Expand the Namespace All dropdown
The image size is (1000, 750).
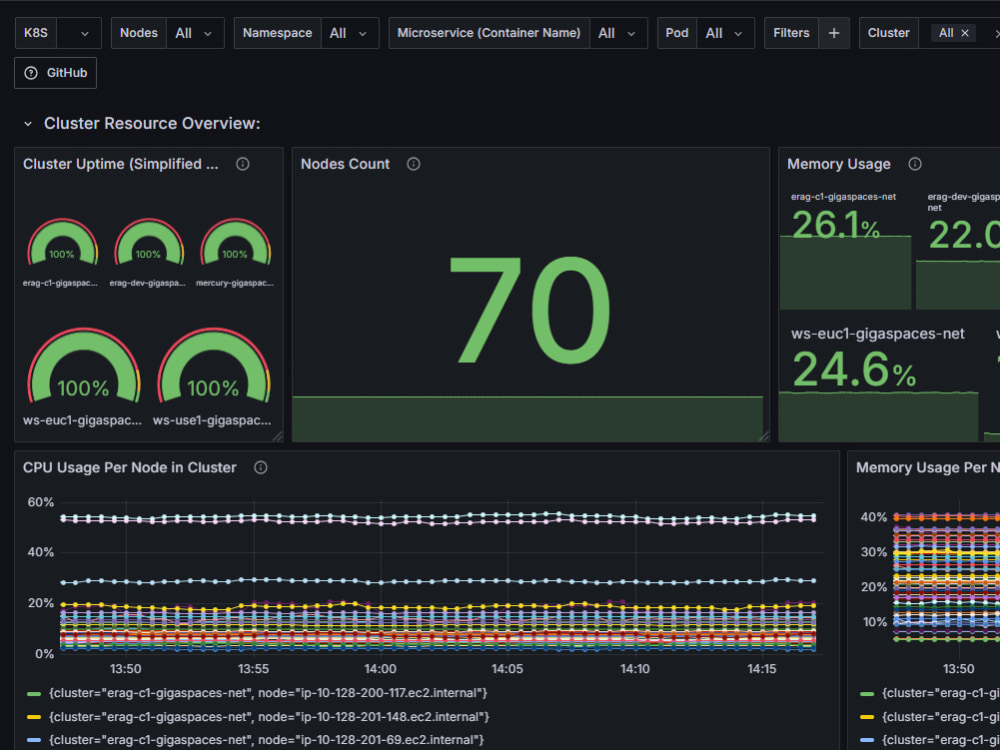350,33
